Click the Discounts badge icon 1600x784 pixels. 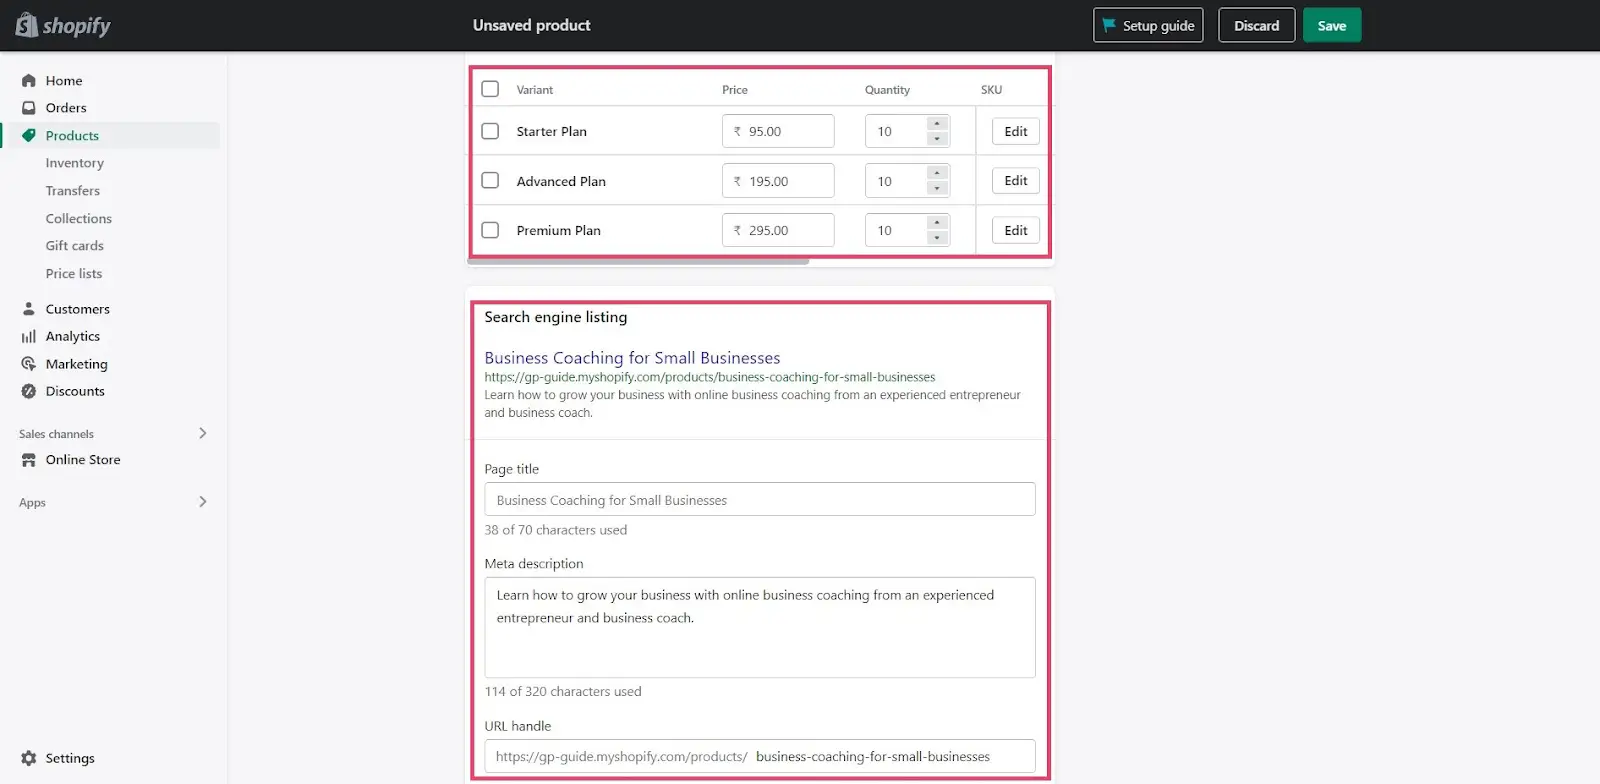[x=29, y=392]
